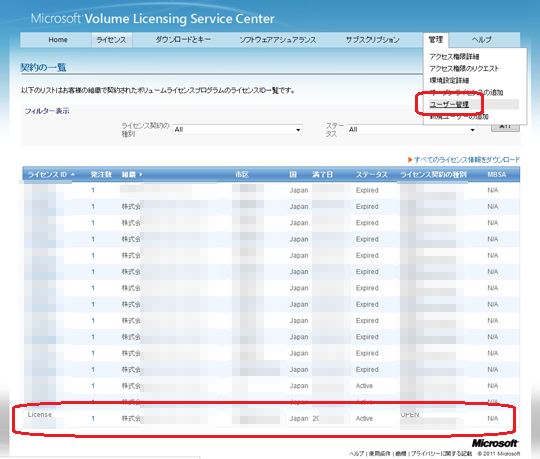Sort by ライセンス ID column arrow
Viewport: 540px width, 459px height.
(73, 175)
